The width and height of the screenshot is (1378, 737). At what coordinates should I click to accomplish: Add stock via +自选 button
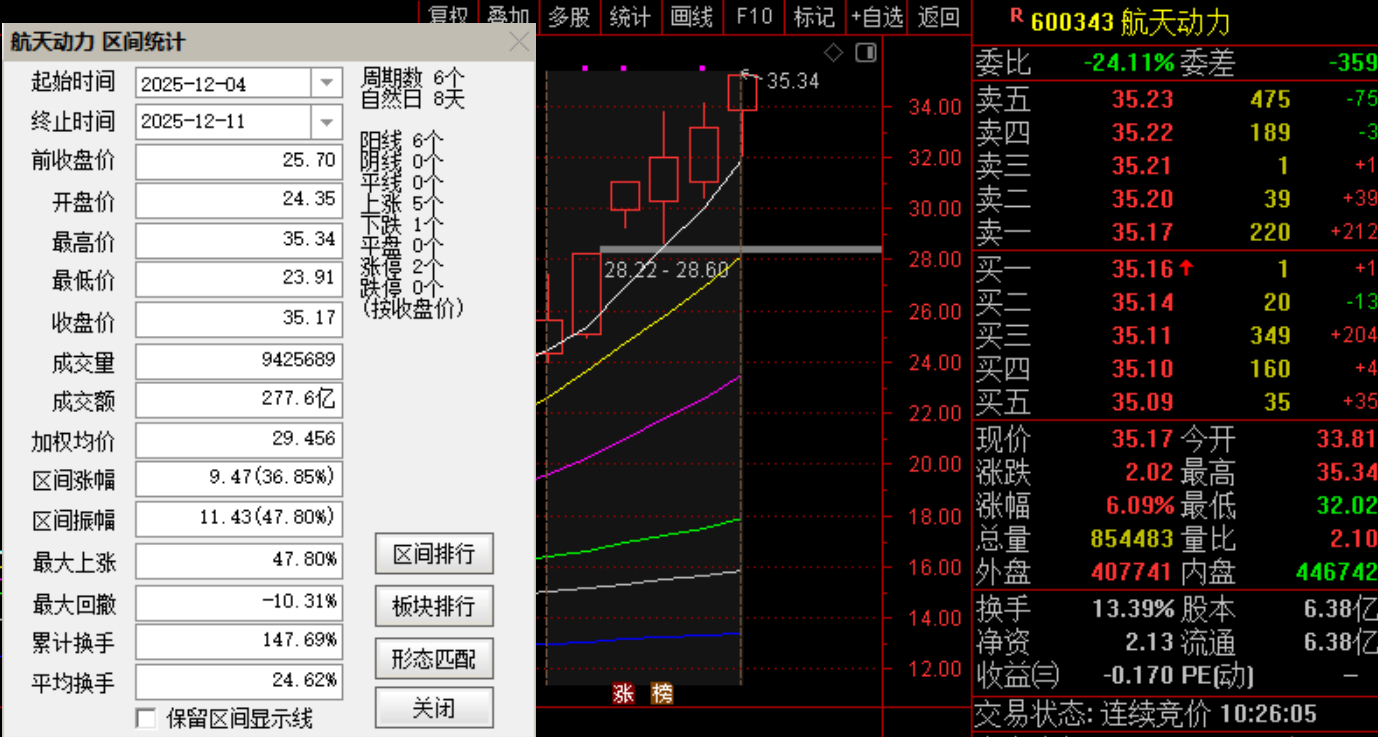tap(877, 16)
